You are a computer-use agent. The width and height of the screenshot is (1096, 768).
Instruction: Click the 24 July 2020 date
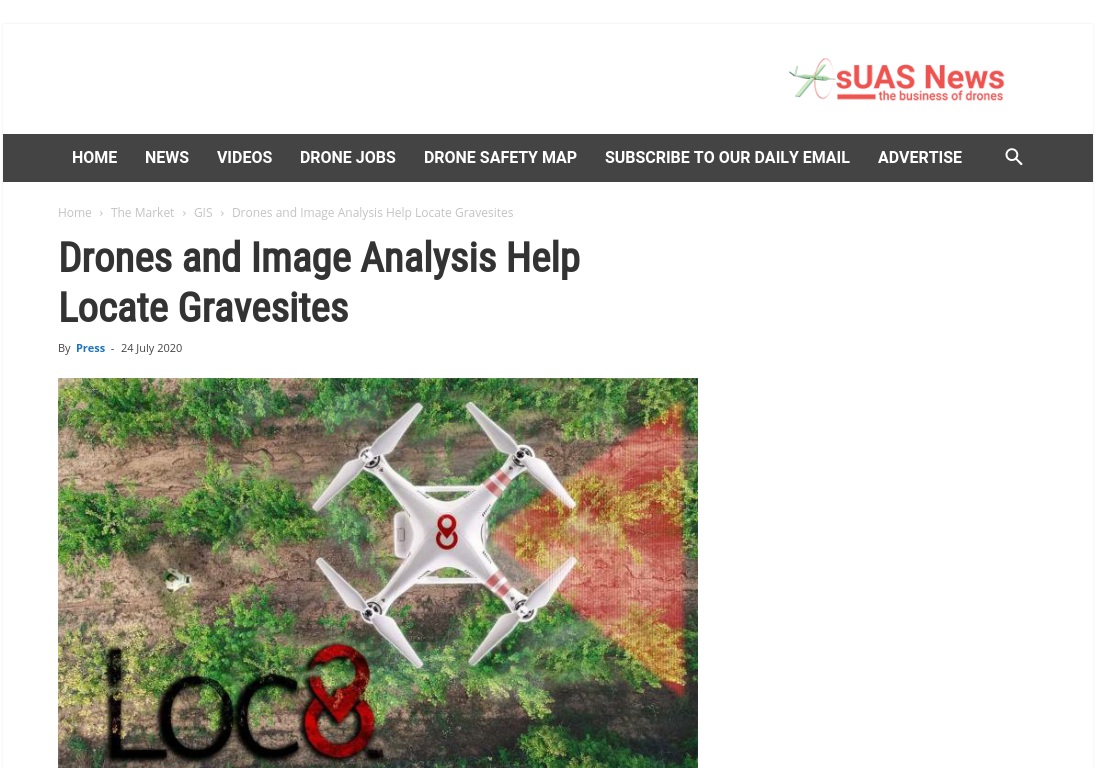(x=152, y=348)
